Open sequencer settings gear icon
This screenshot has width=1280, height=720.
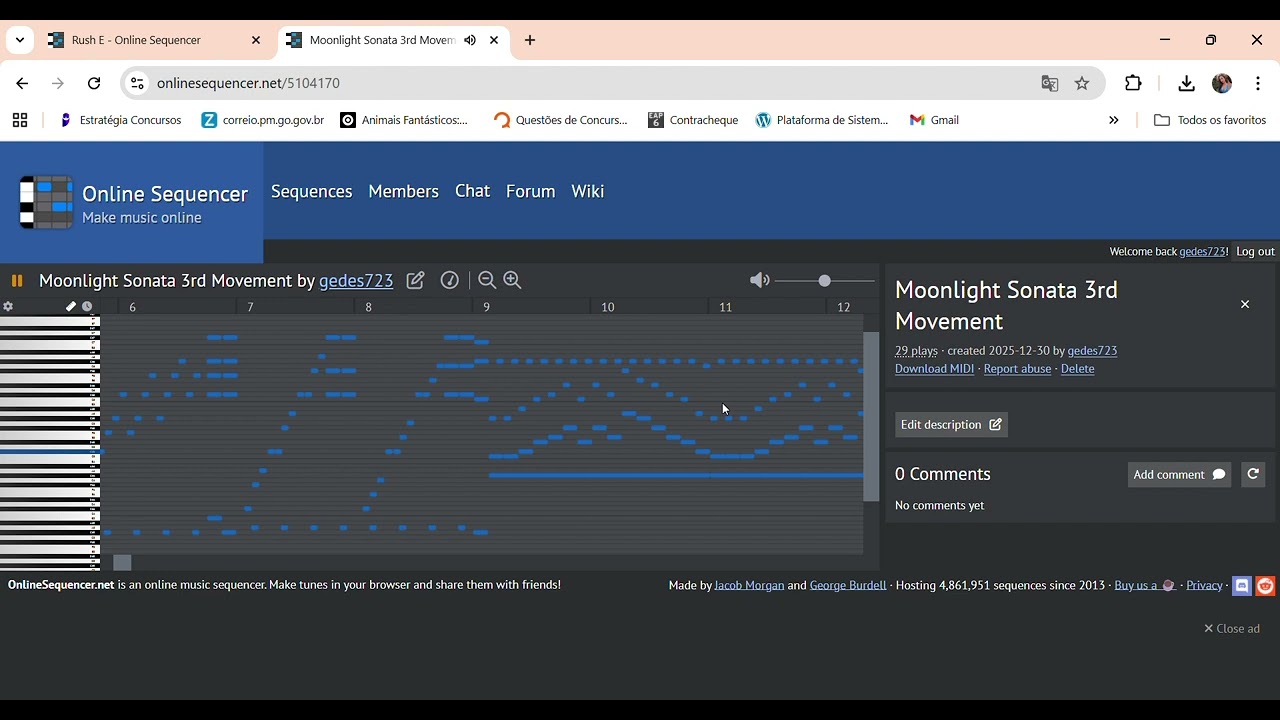click(9, 307)
